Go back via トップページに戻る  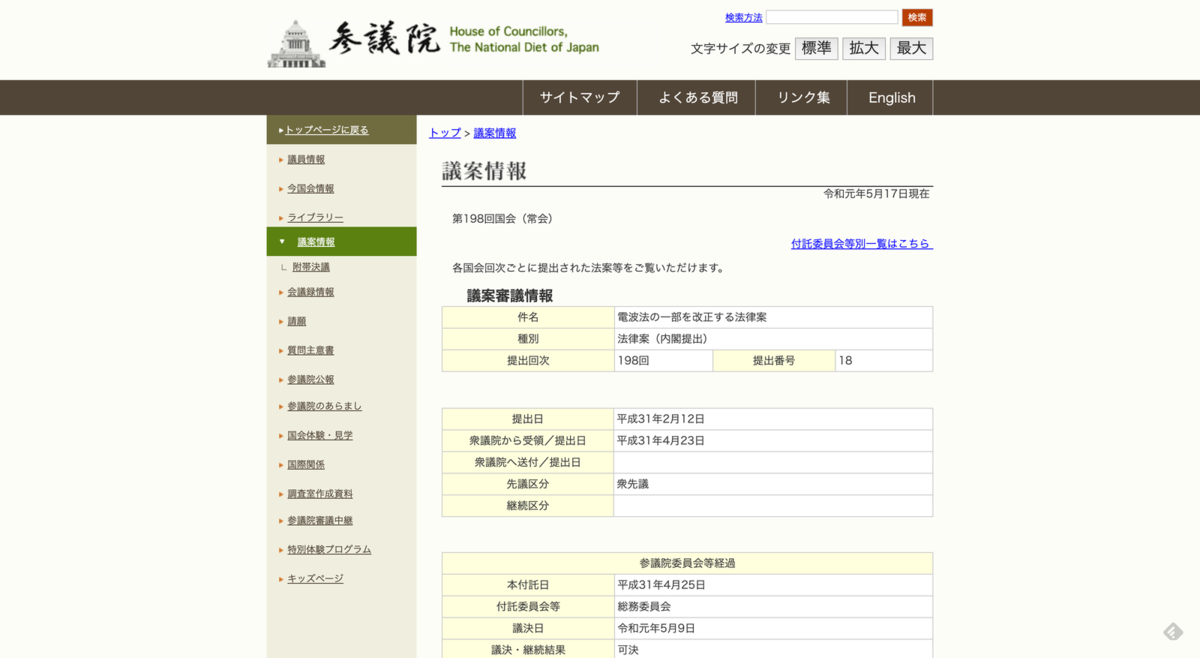[x=327, y=130]
